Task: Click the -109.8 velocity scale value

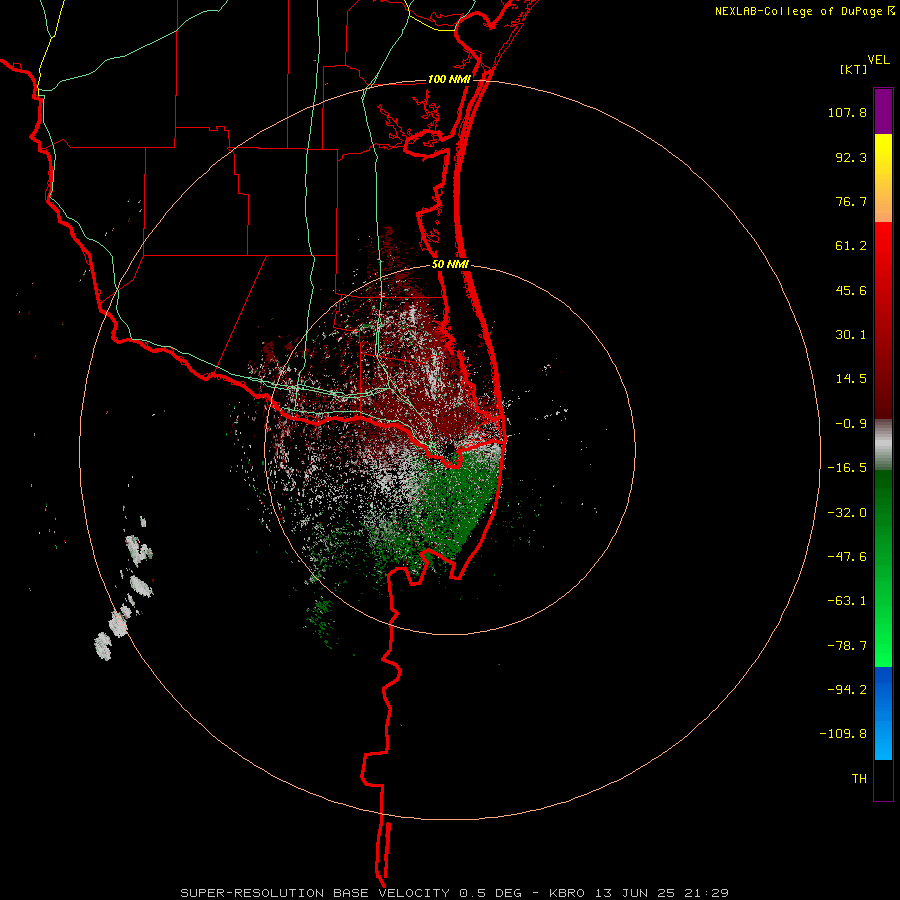Action: coord(843,734)
